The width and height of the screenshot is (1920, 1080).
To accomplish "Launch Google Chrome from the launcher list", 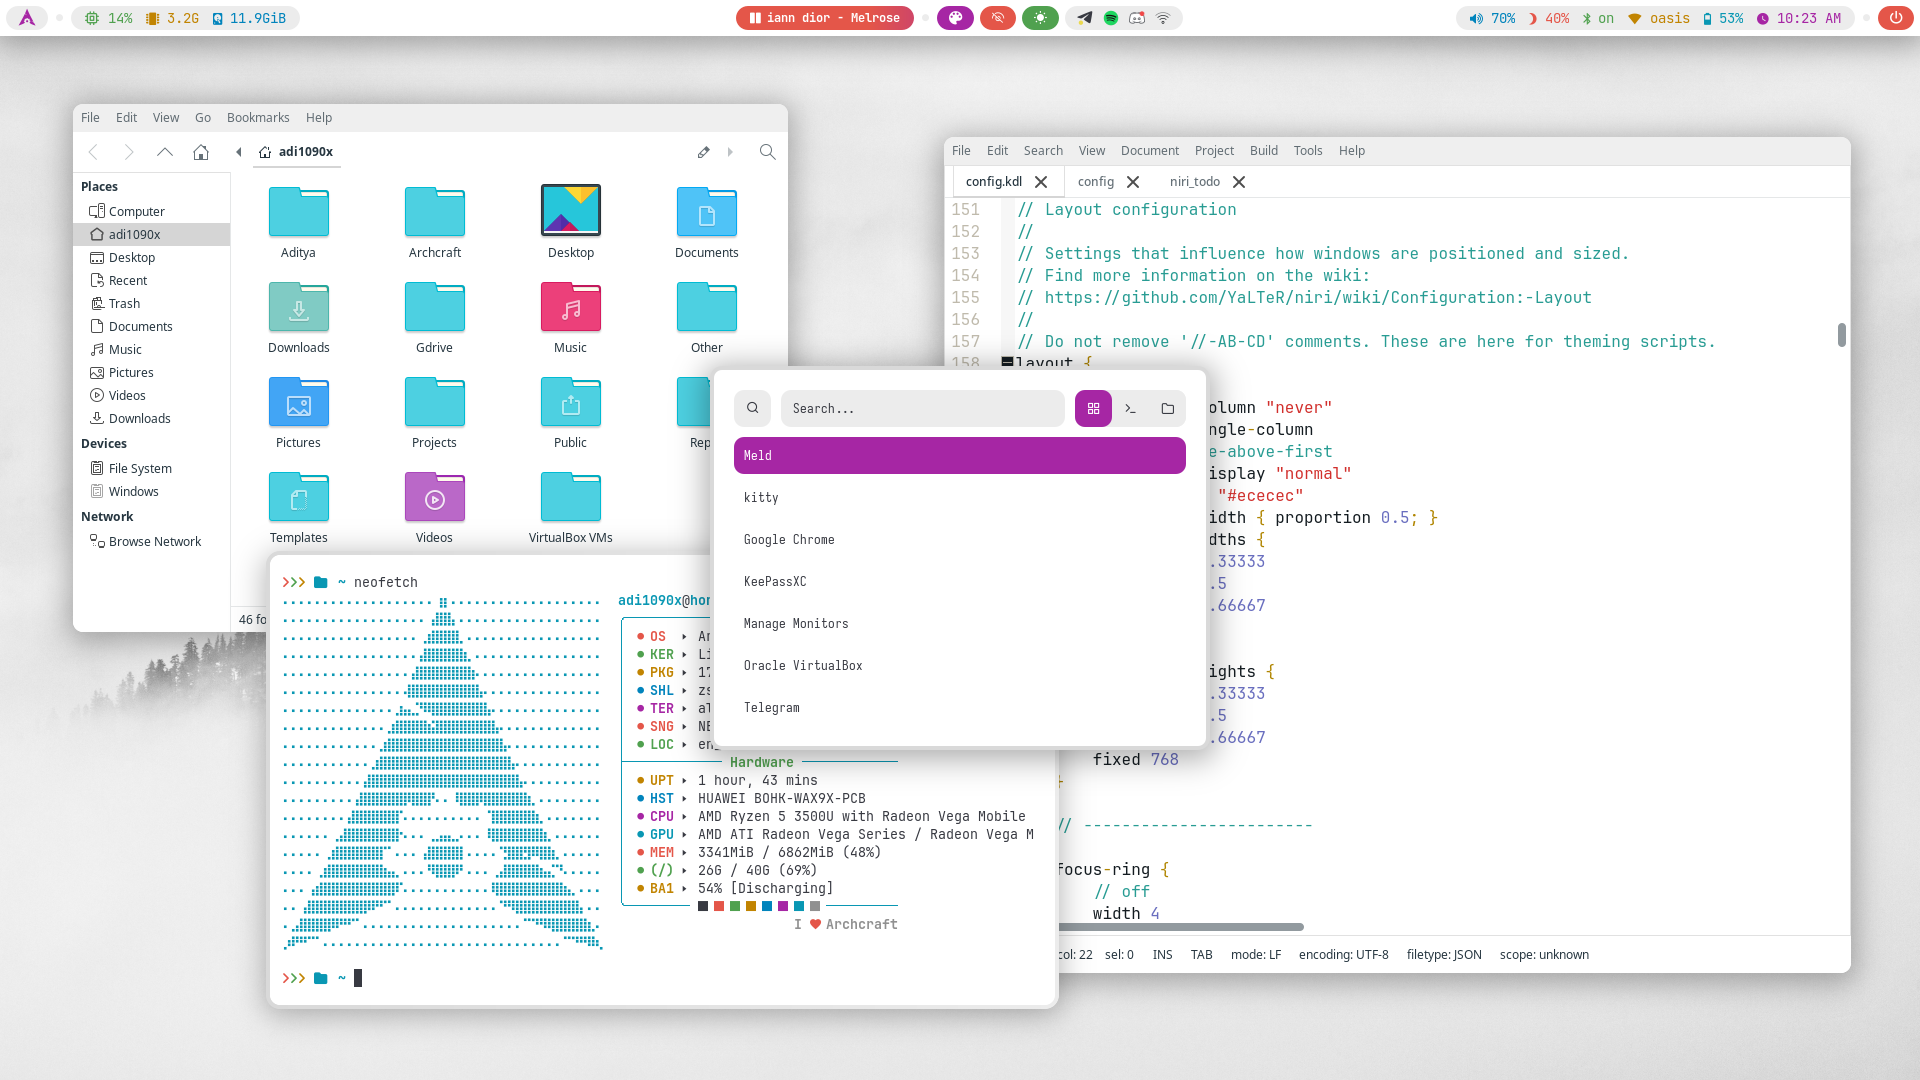I will 789,540.
